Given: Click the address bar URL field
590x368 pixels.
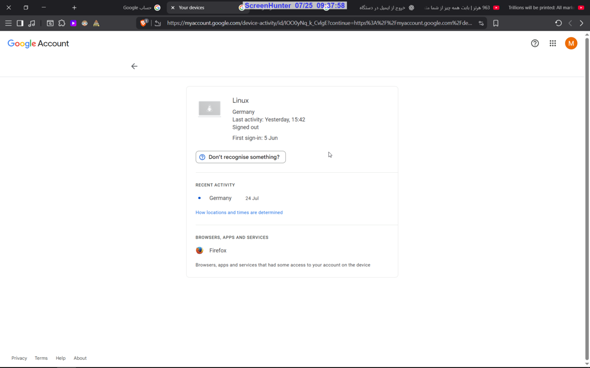Looking at the screenshot, I should (x=319, y=23).
